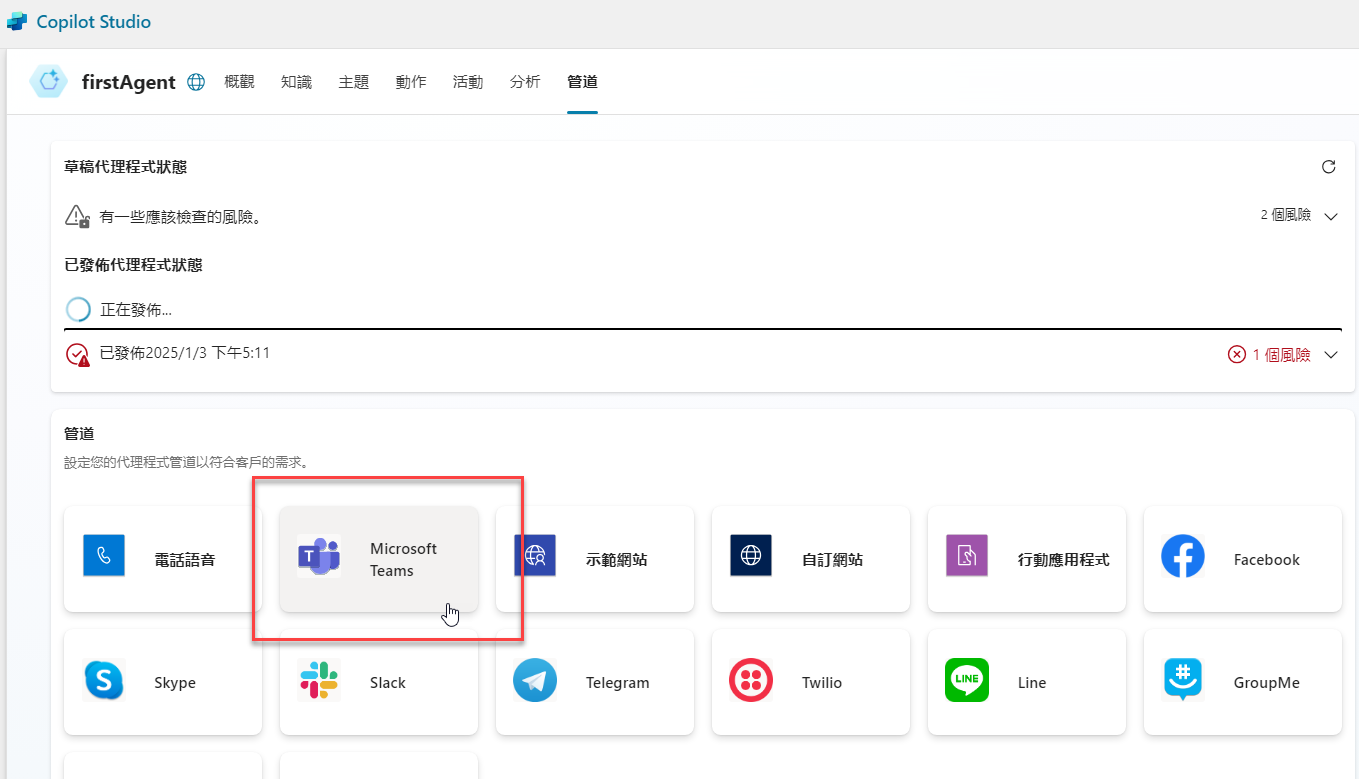
Task: Open the Telegram channel label
Action: coord(618,683)
